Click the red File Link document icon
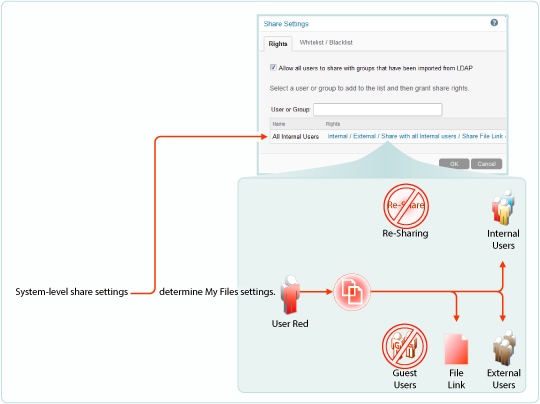 (x=456, y=349)
